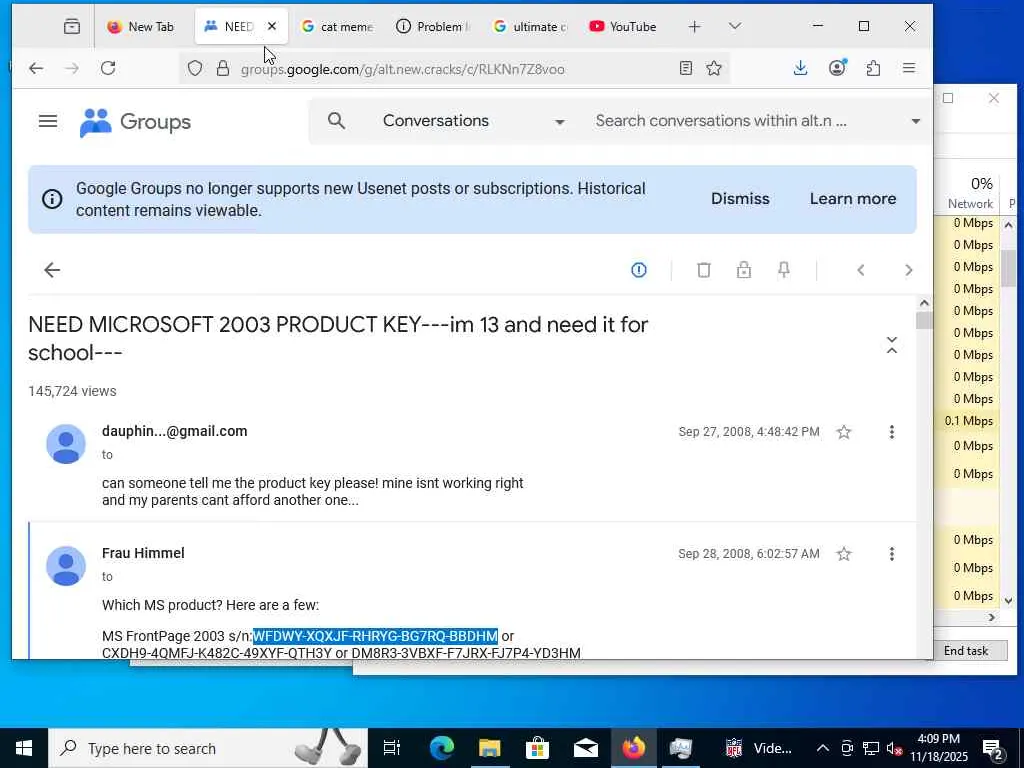Open the list all tabs dropdown
The width and height of the screenshot is (1024, 768).
point(735,27)
